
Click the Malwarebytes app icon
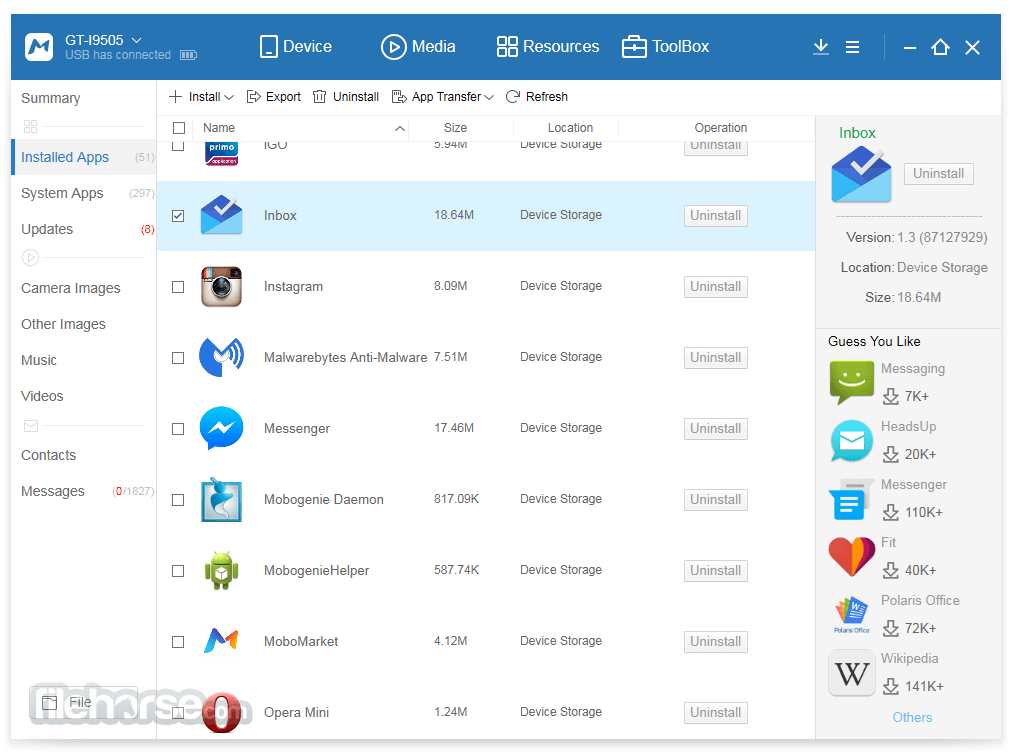coord(222,357)
